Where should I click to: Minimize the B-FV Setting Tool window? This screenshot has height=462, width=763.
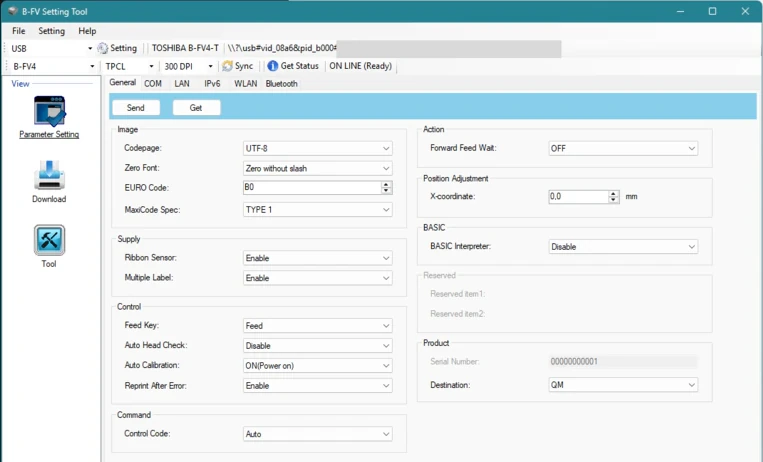(680, 11)
